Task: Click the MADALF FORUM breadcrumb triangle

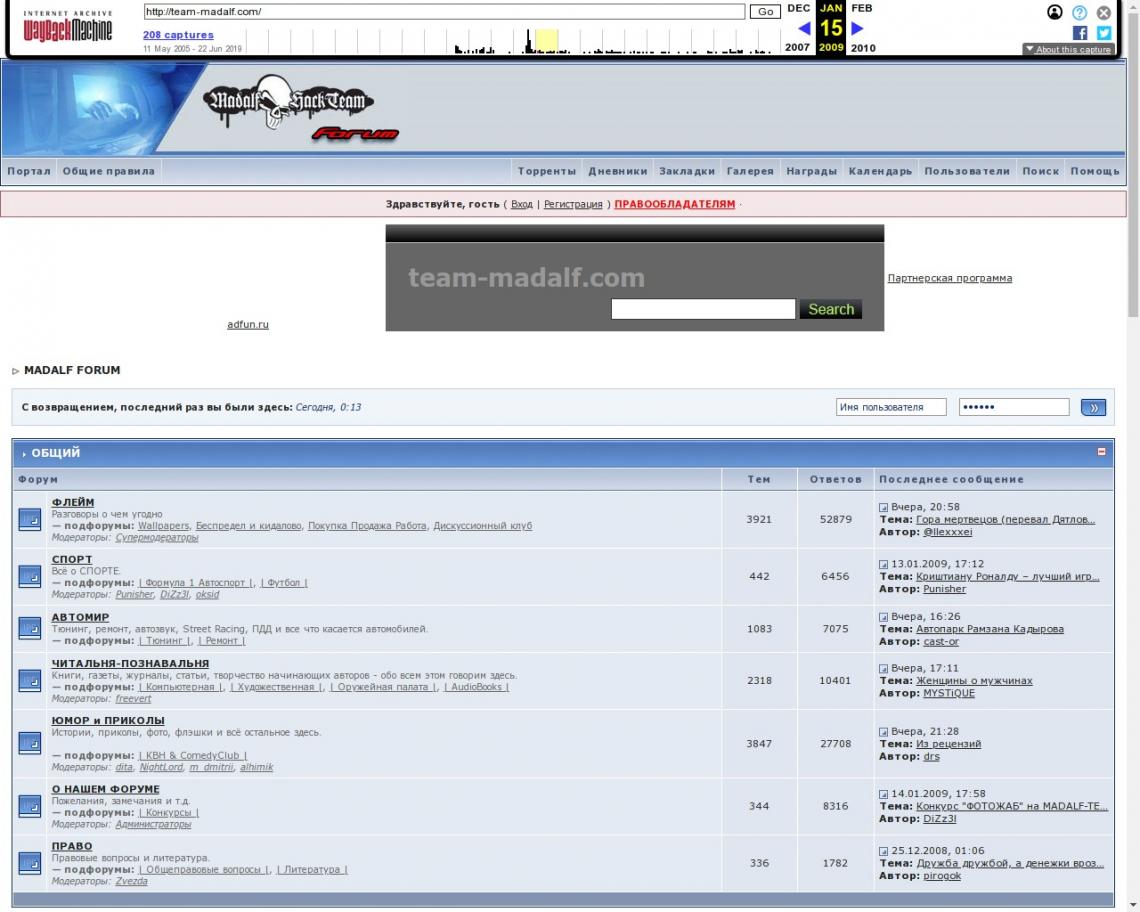Action: (x=15, y=371)
